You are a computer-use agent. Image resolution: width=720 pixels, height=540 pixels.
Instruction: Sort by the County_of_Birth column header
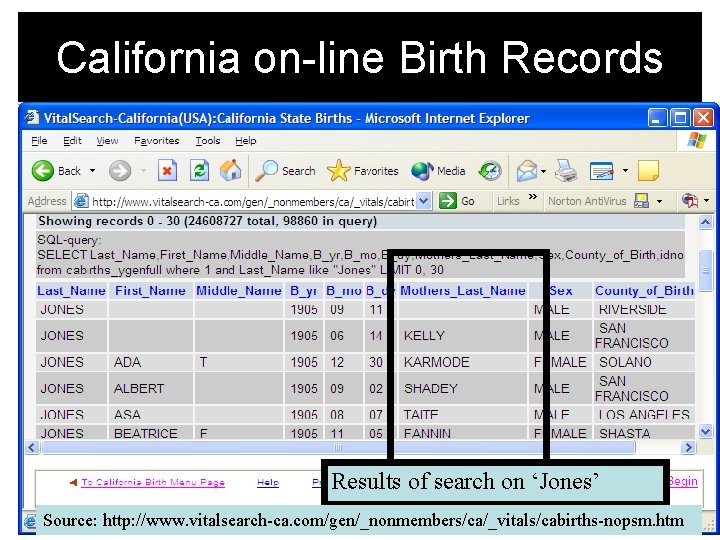click(644, 291)
